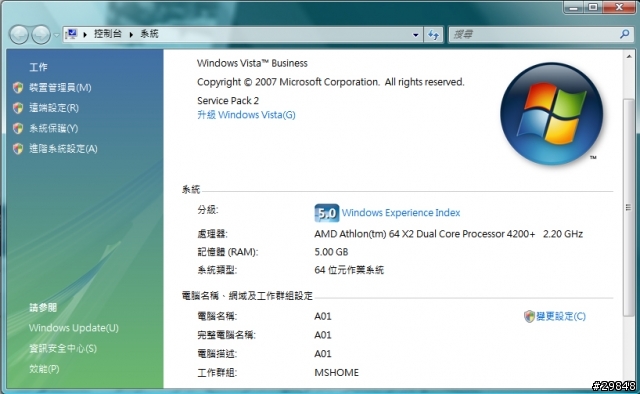Click the refresh button beside address bar

pos(433,35)
